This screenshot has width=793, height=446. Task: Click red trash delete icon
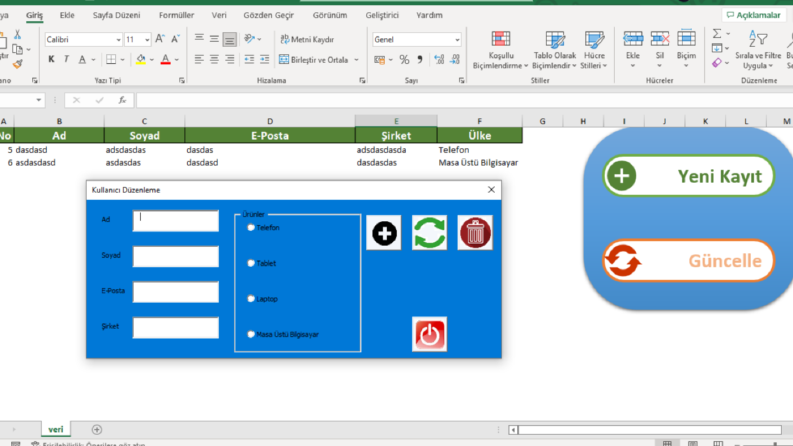pyautogui.click(x=475, y=233)
